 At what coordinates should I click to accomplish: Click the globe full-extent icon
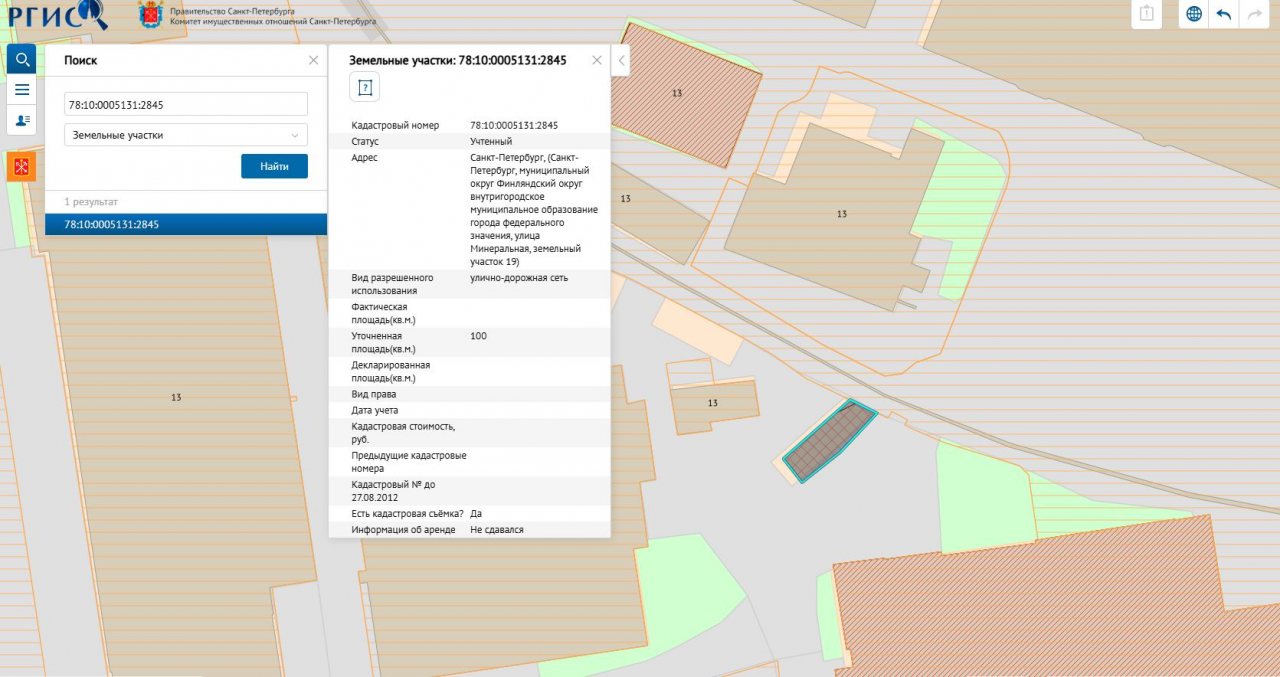point(1193,14)
